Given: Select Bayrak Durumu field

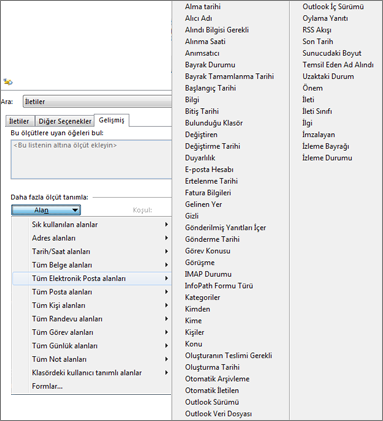Looking at the screenshot, I should tap(210, 65).
